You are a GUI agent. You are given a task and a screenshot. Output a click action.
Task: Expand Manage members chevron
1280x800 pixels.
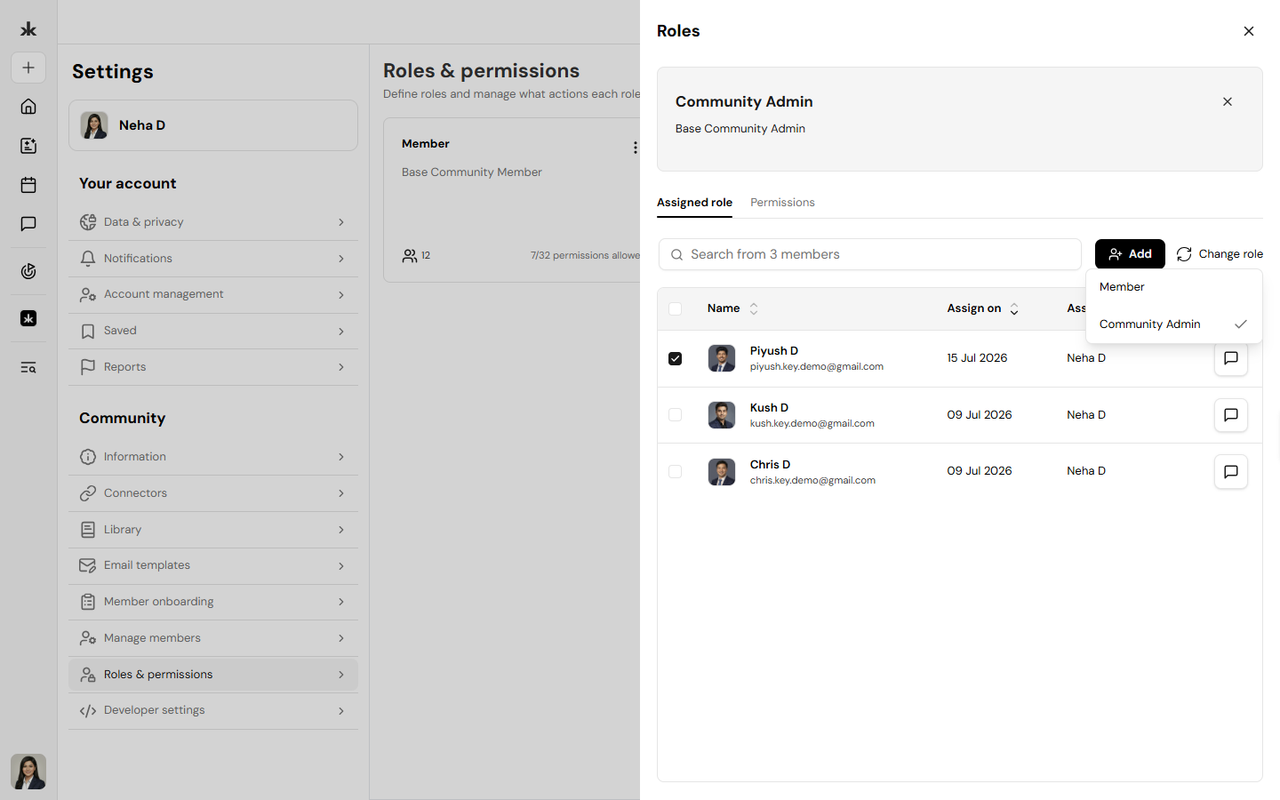(341, 638)
